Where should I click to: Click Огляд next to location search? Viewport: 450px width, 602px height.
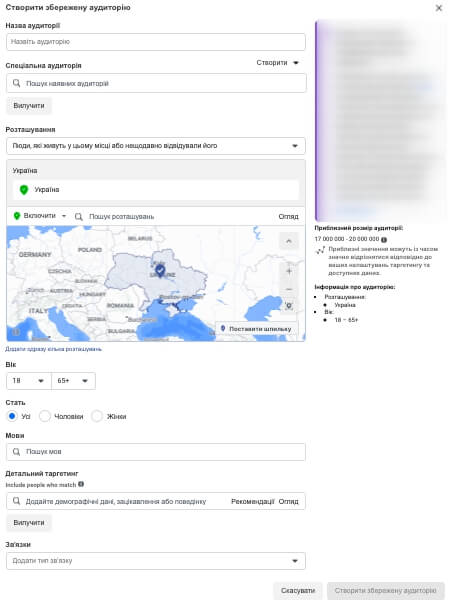tap(288, 217)
